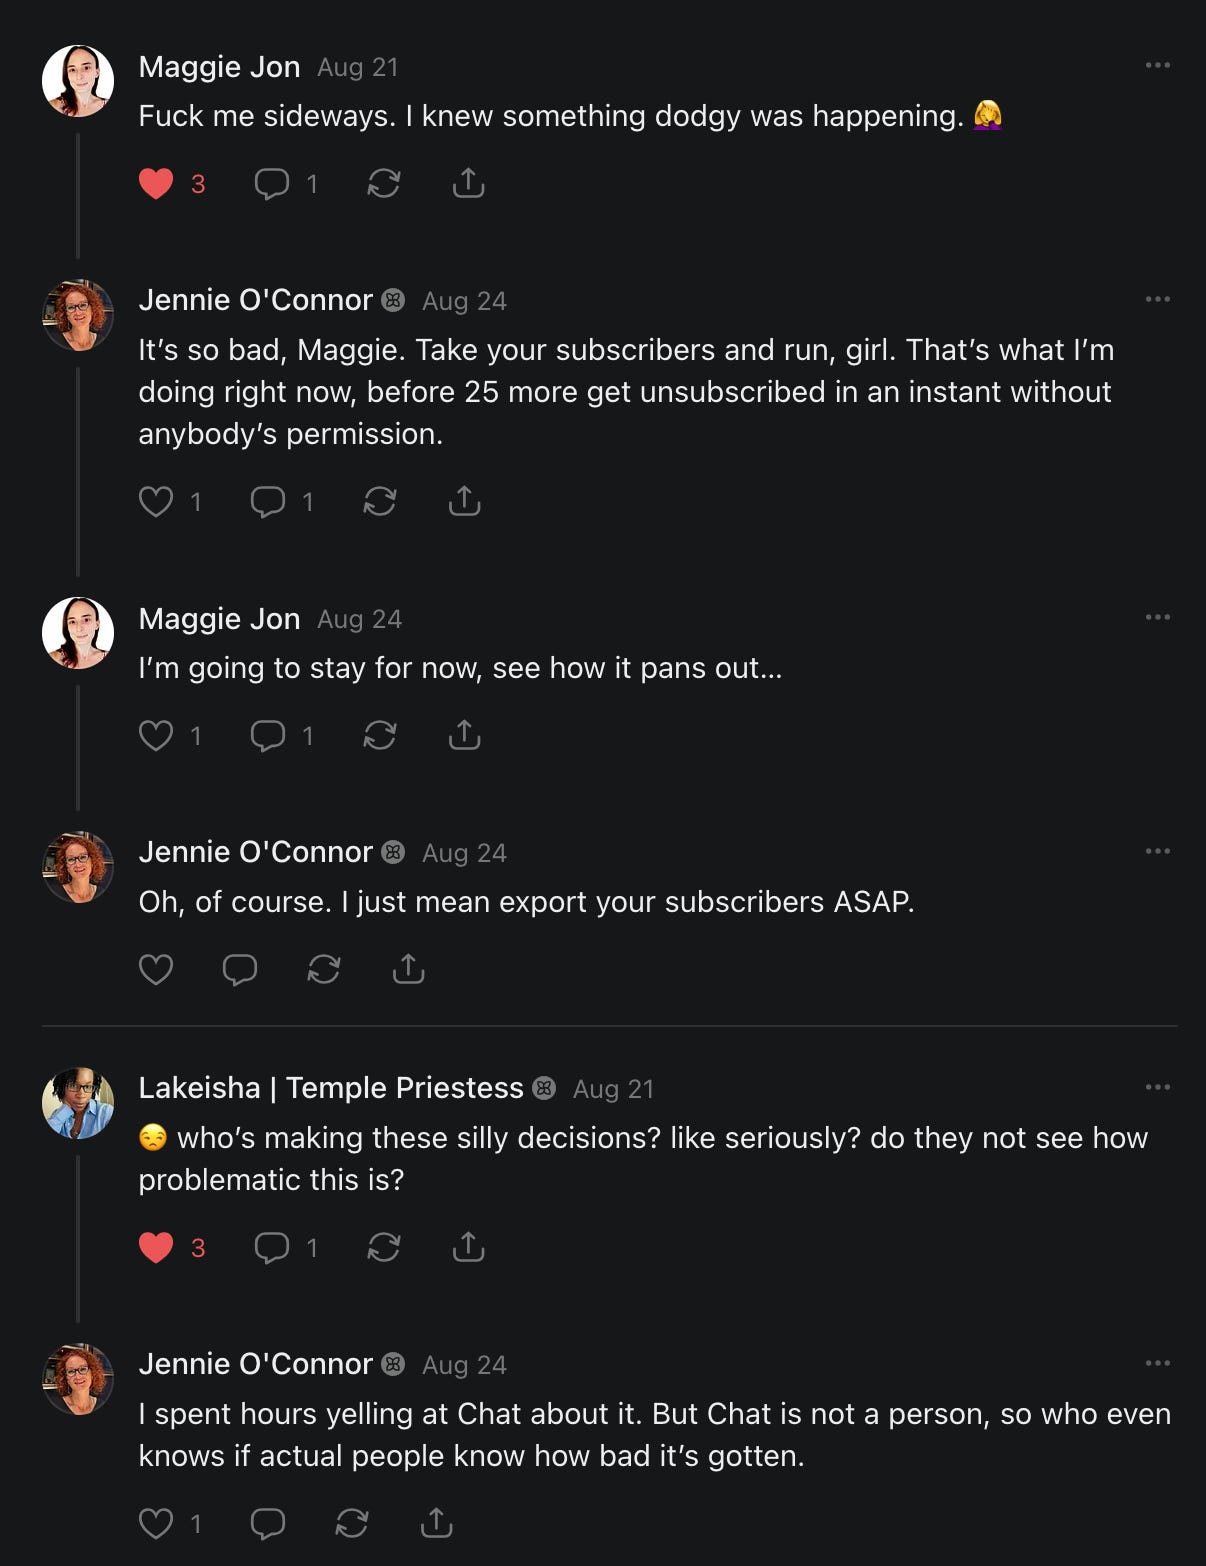Open more options for Lakeisha's comment

coord(1157,1087)
